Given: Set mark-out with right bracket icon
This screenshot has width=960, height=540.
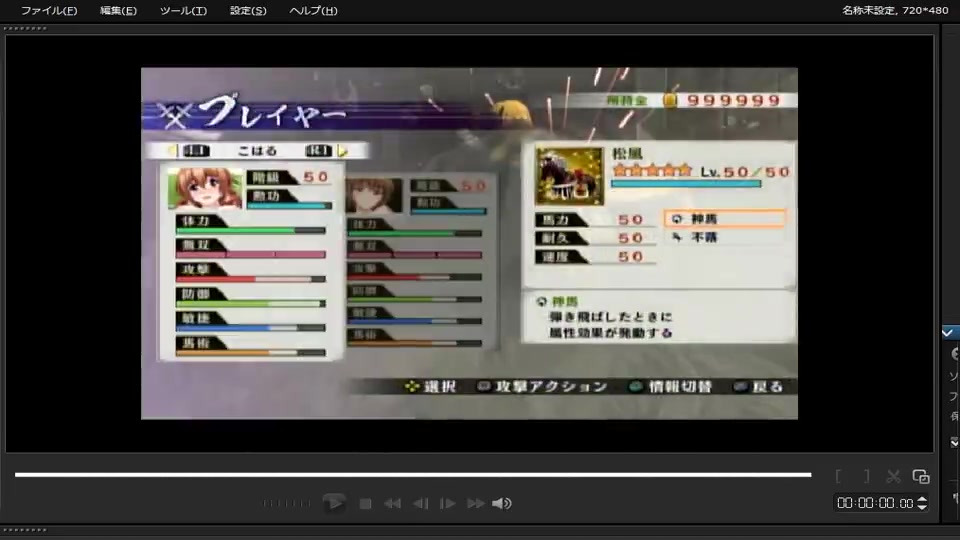Looking at the screenshot, I should coord(866,476).
